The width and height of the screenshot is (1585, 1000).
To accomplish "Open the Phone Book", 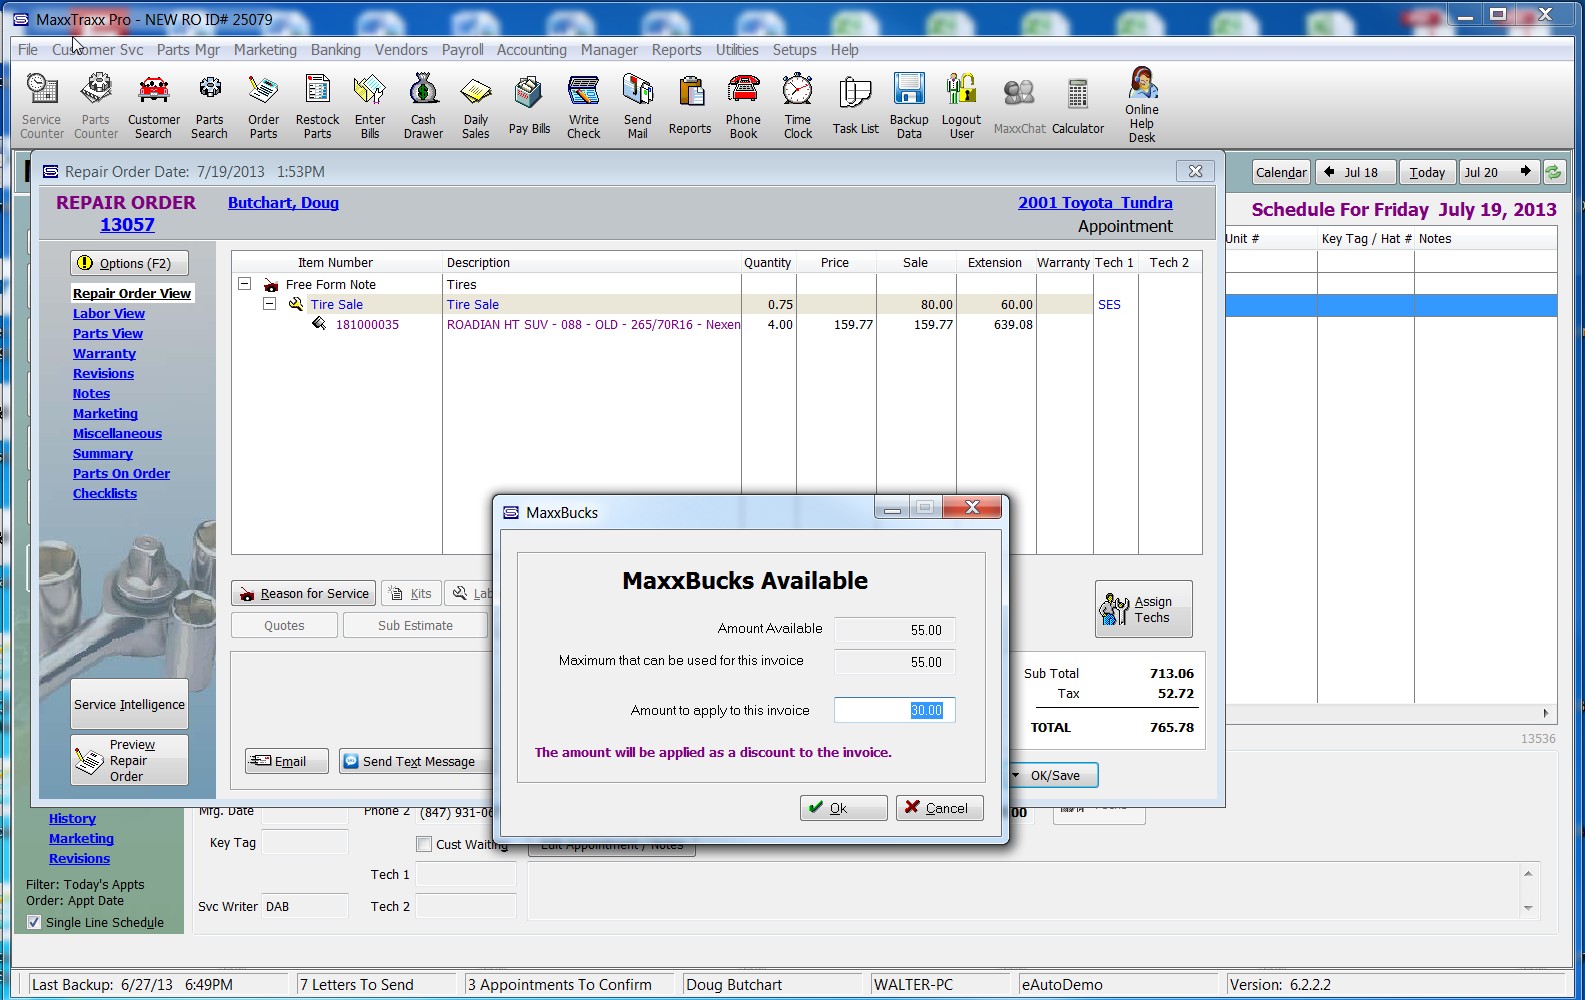I will (743, 106).
